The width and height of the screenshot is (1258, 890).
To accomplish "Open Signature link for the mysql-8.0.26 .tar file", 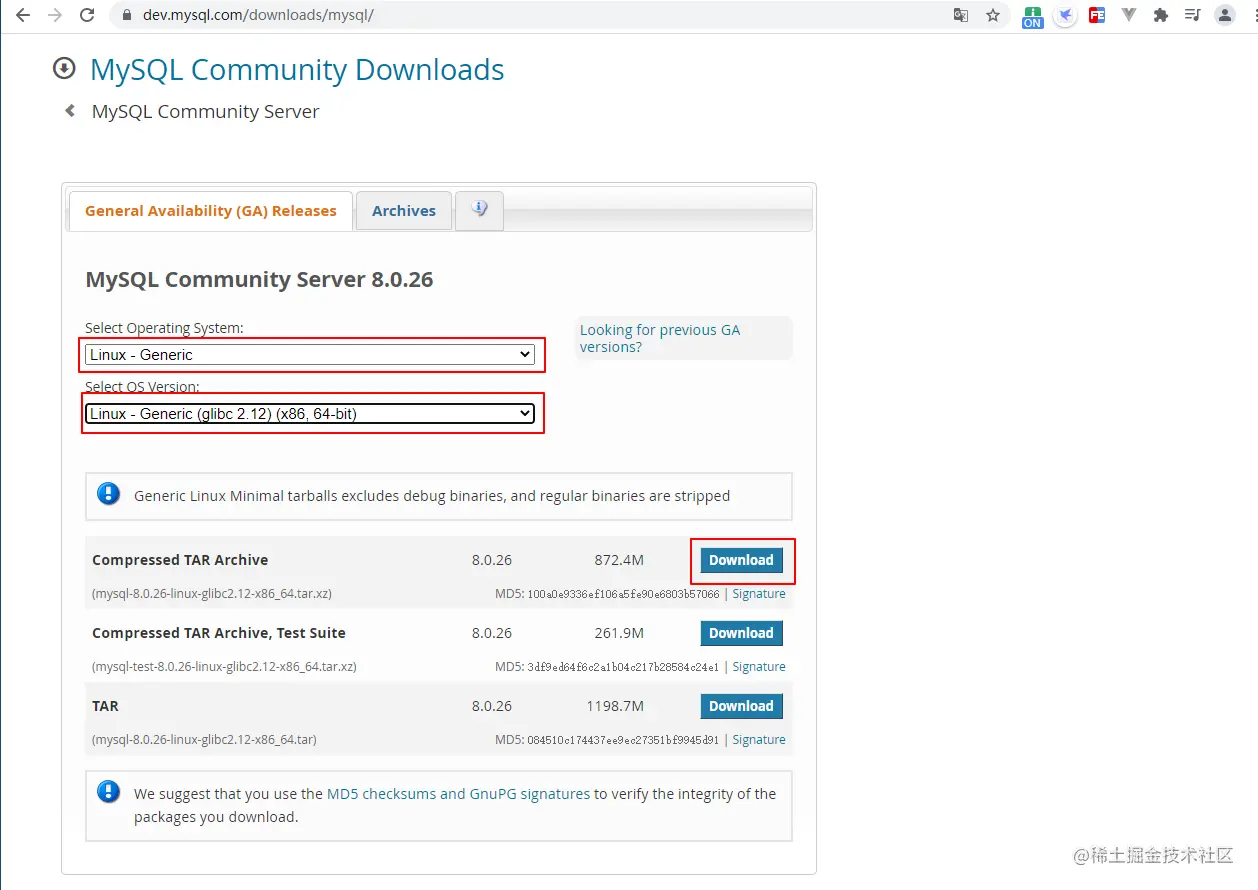I will pos(759,740).
